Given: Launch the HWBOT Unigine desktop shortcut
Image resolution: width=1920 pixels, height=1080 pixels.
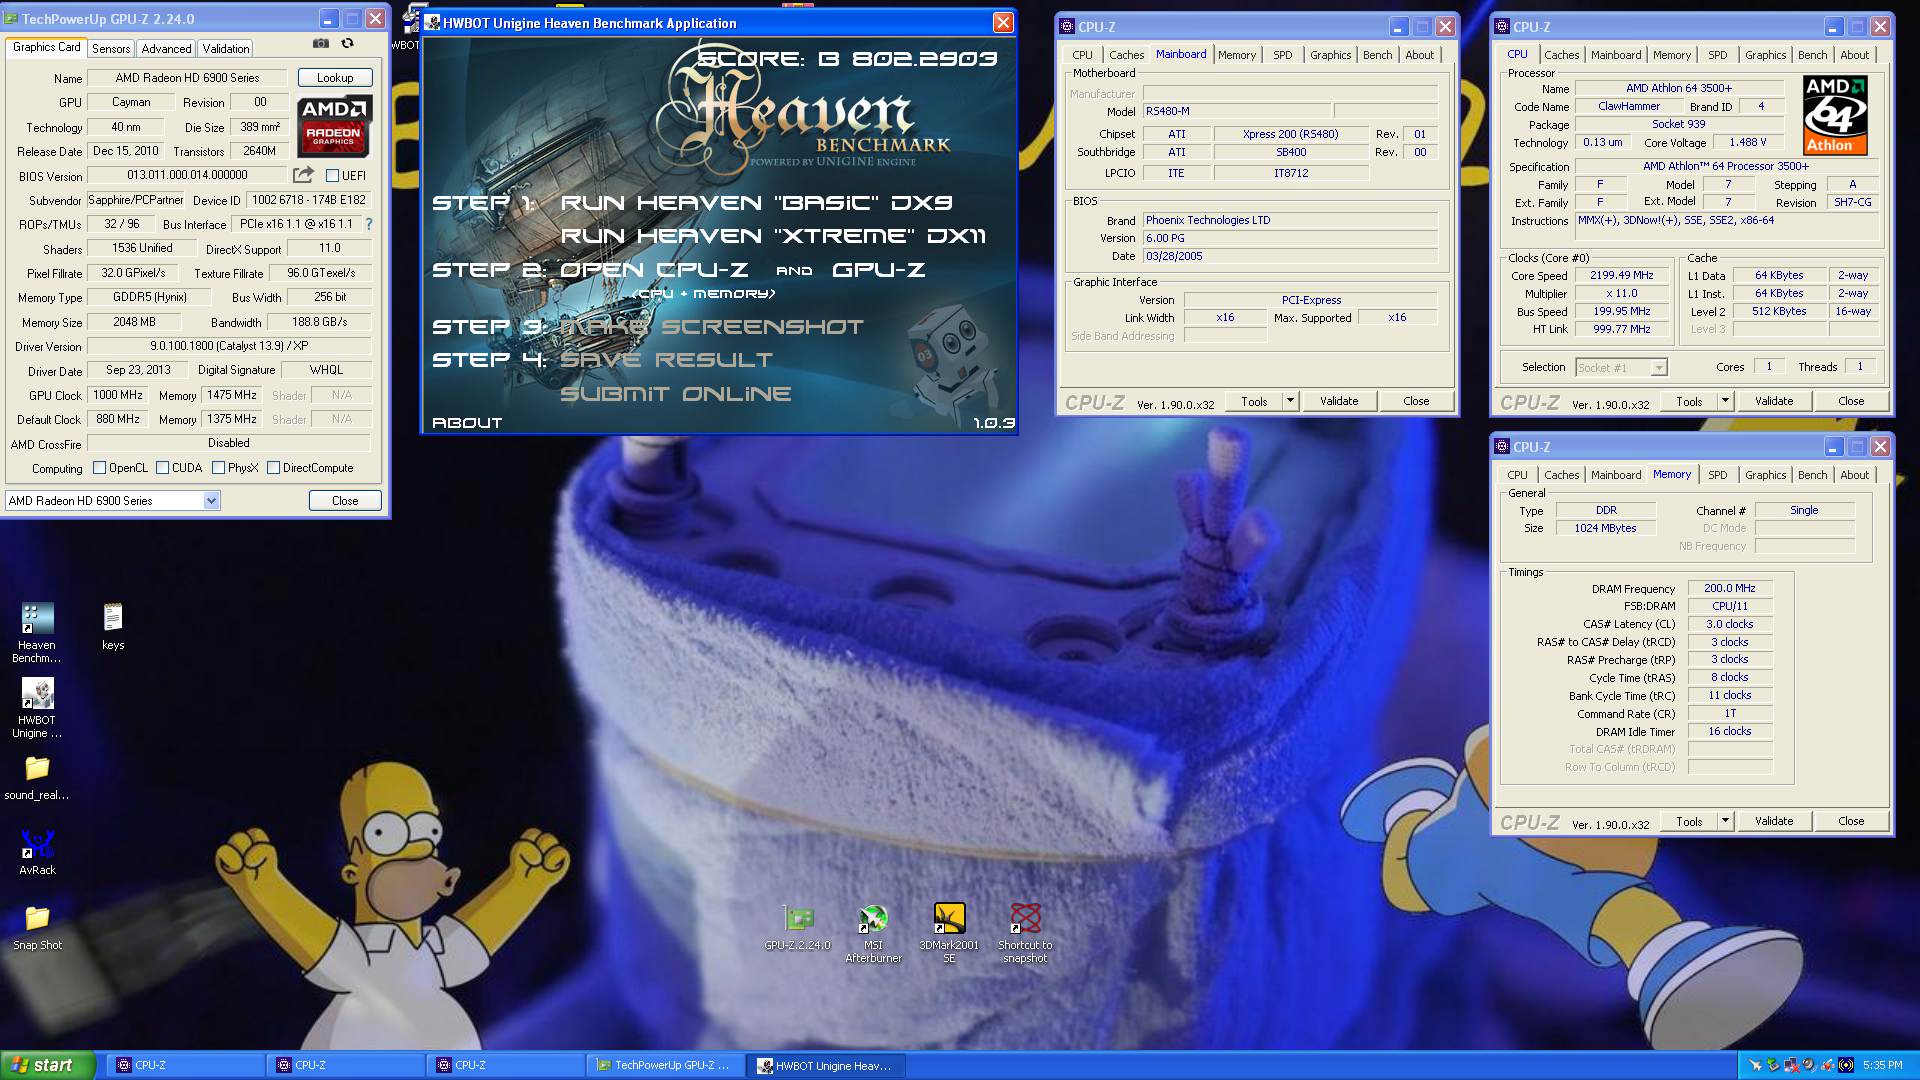Looking at the screenshot, I should click(37, 708).
